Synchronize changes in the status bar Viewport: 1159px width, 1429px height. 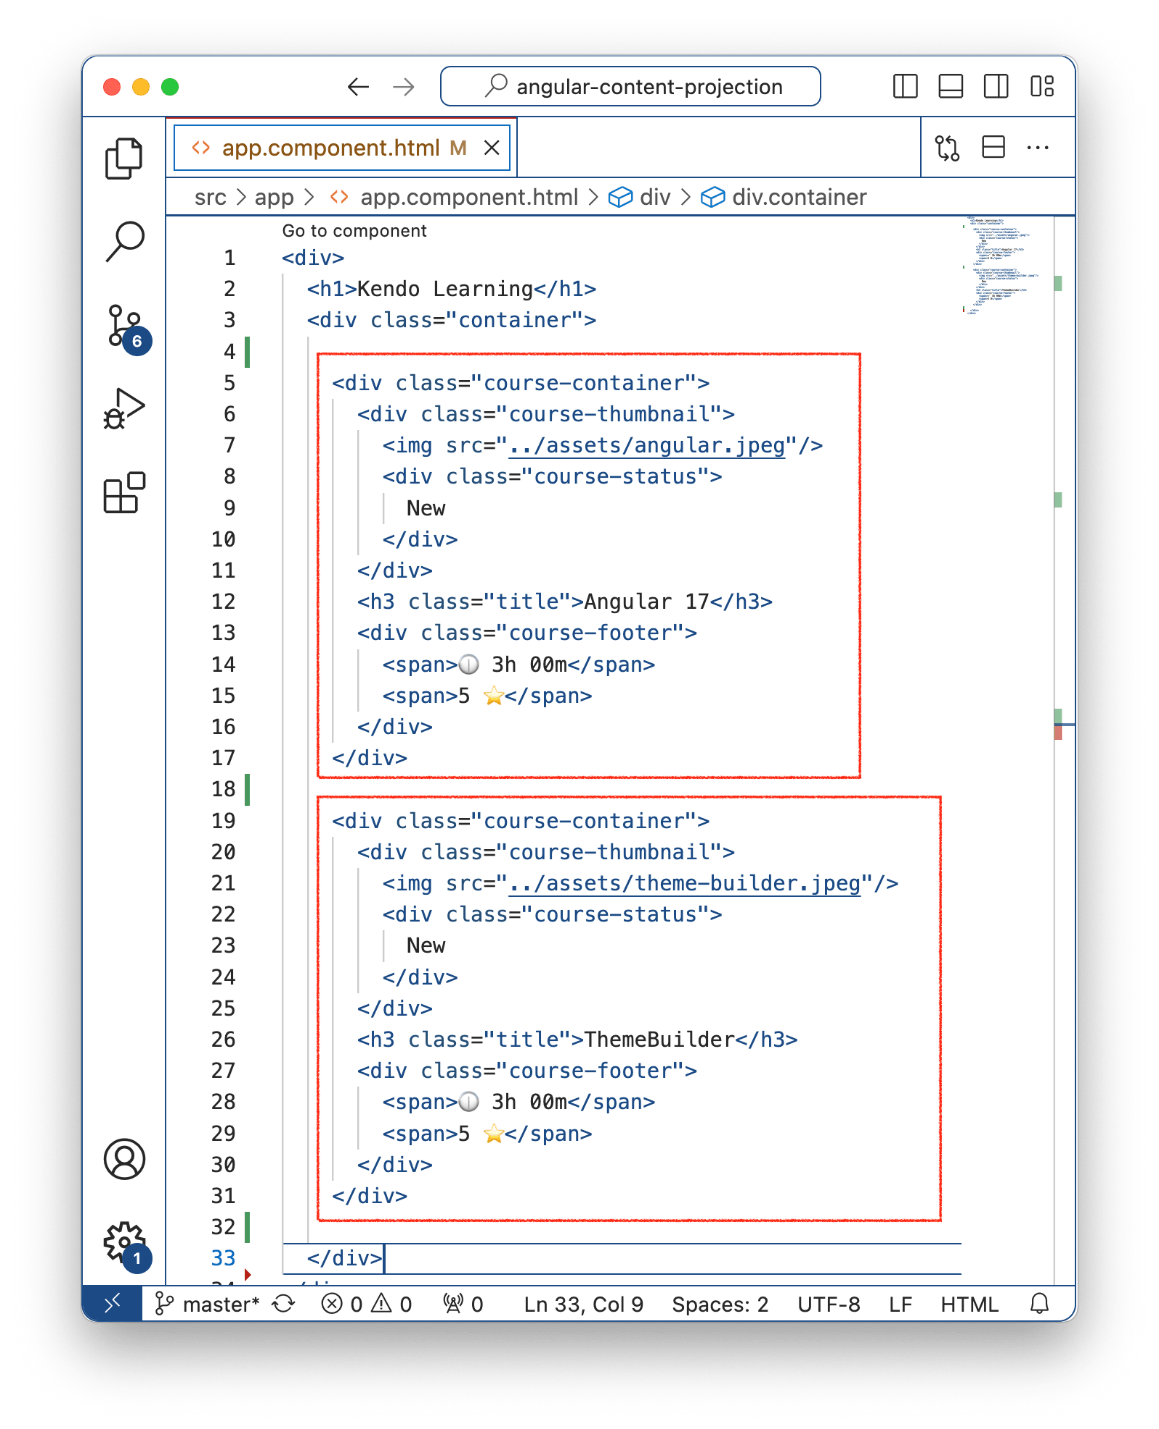click(285, 1304)
